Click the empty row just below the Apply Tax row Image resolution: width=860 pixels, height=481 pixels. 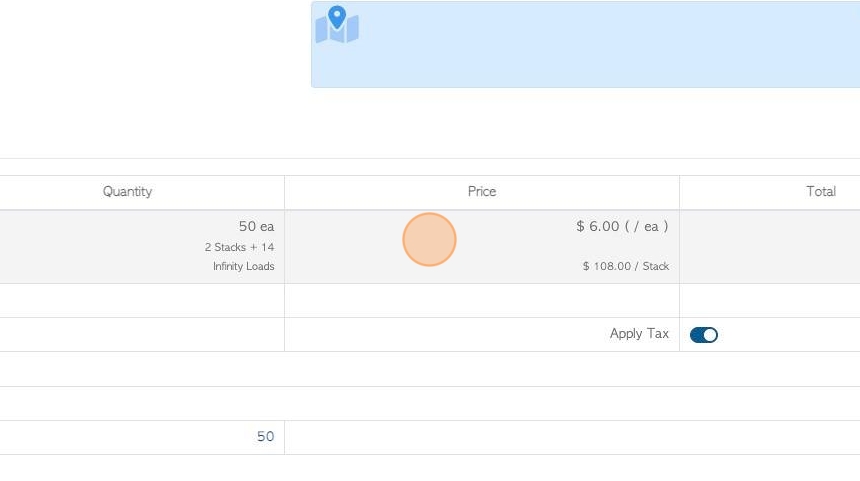click(430, 369)
